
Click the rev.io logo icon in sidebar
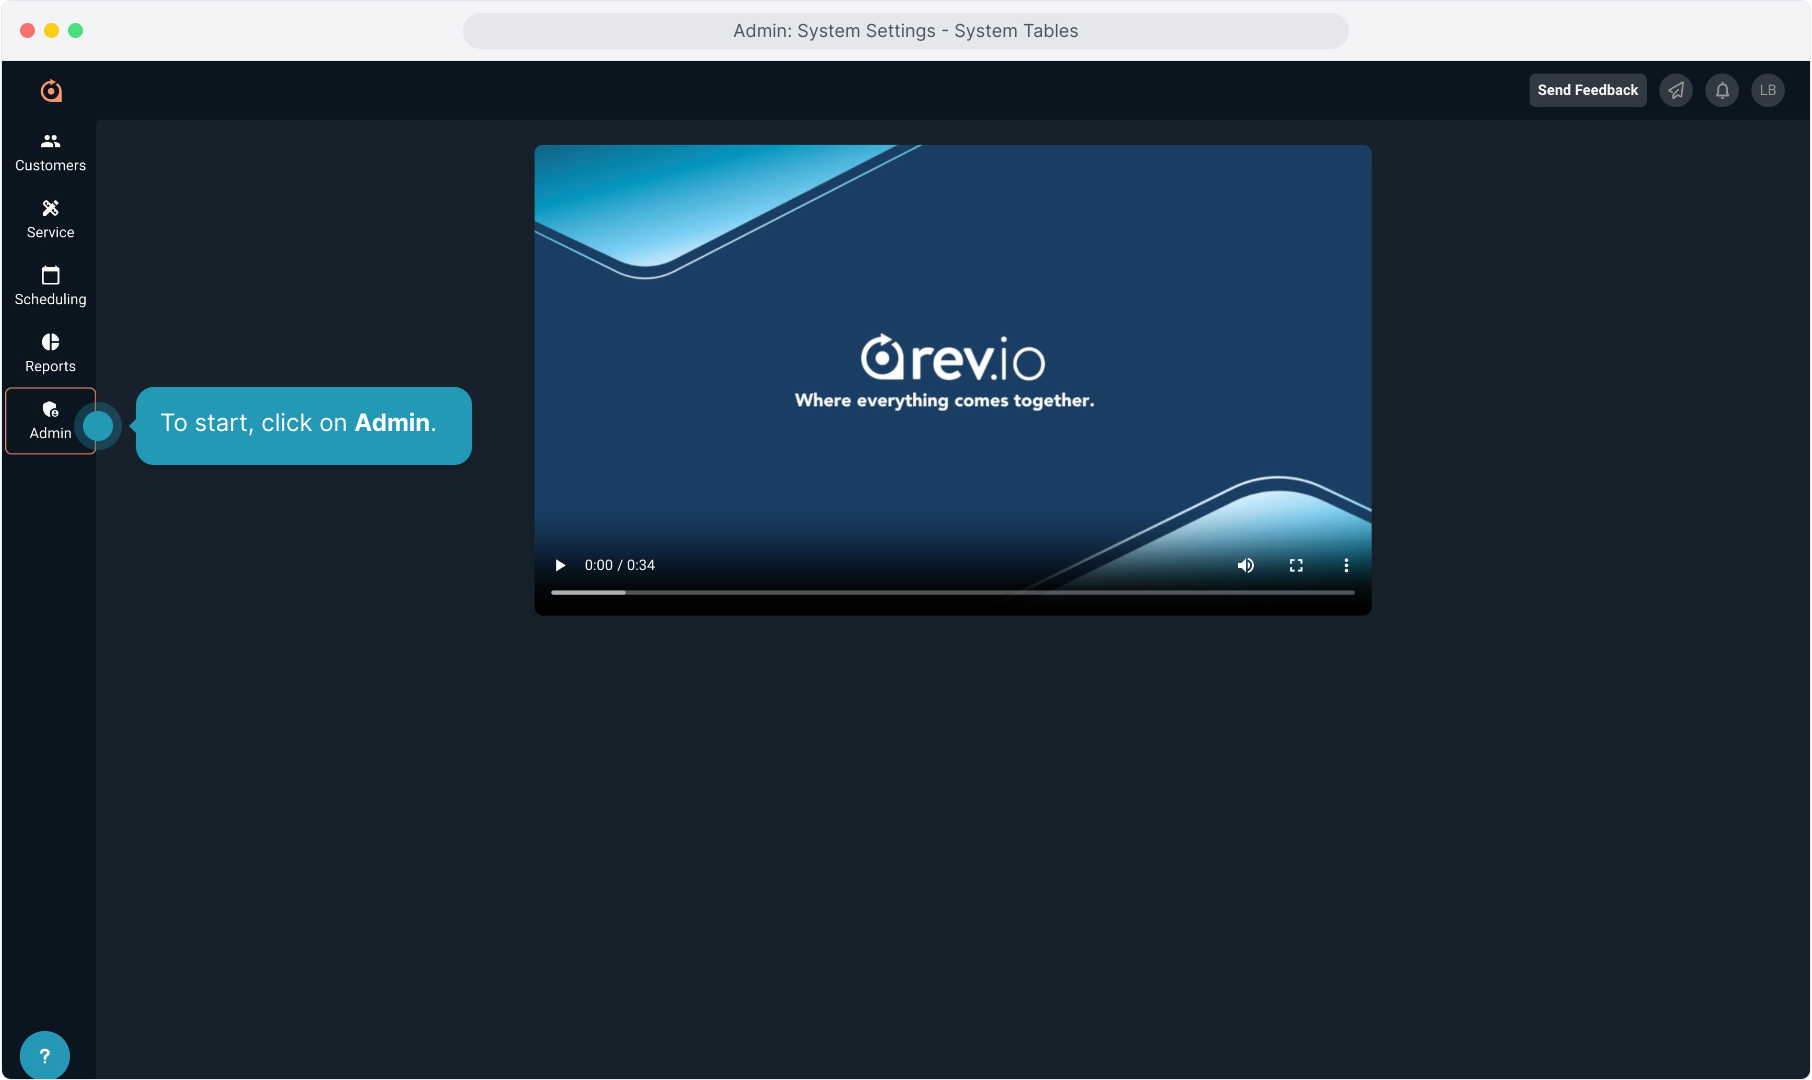[51, 91]
